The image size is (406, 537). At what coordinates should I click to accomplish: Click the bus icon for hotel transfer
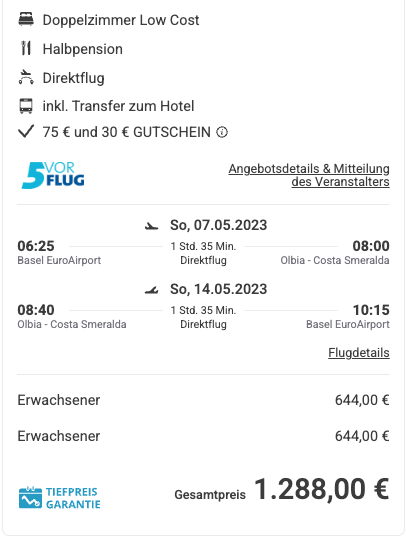(26, 106)
